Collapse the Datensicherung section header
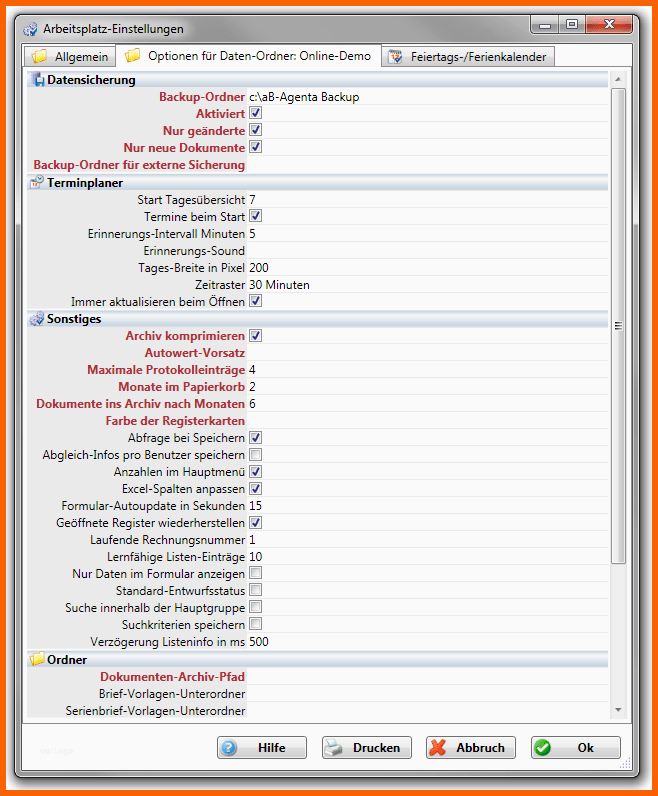The image size is (658, 796). [x=90, y=80]
